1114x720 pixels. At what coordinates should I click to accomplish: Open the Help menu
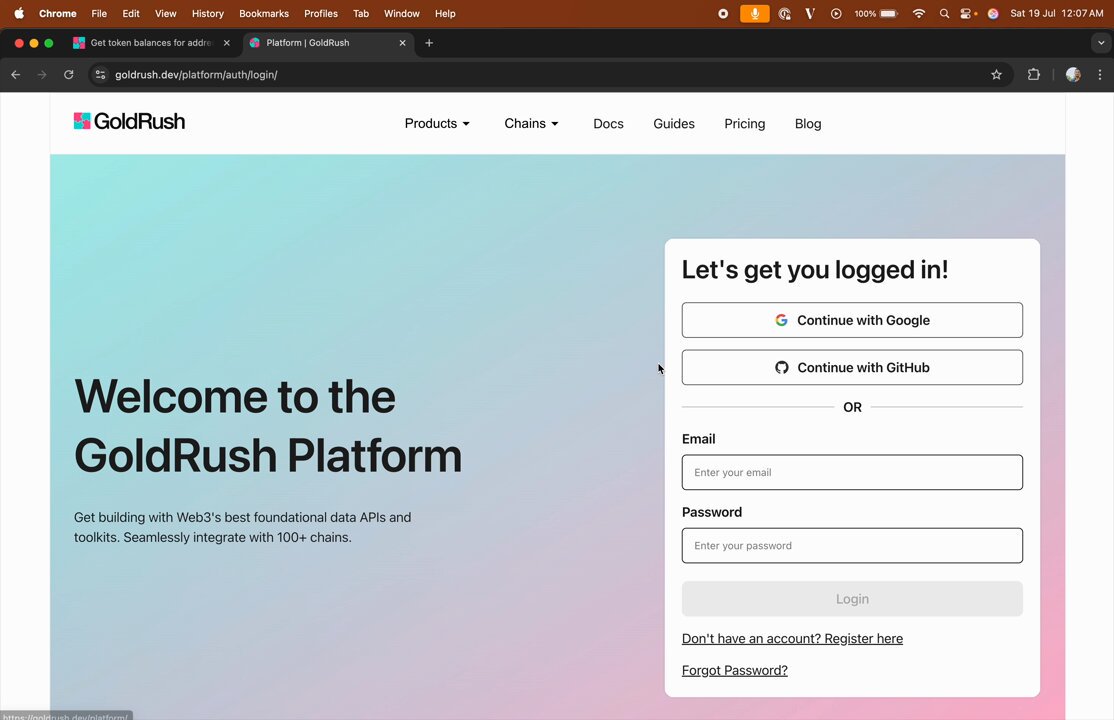click(445, 14)
